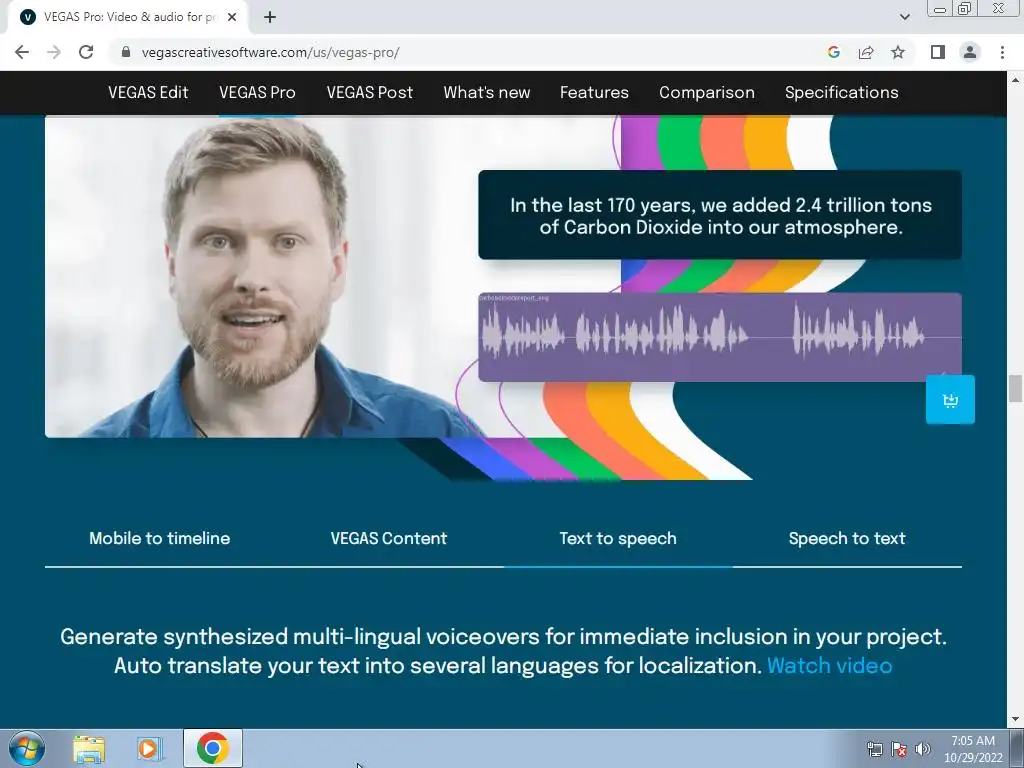Click scrollbar down arrow
This screenshot has height=768, width=1024.
[1015, 720]
